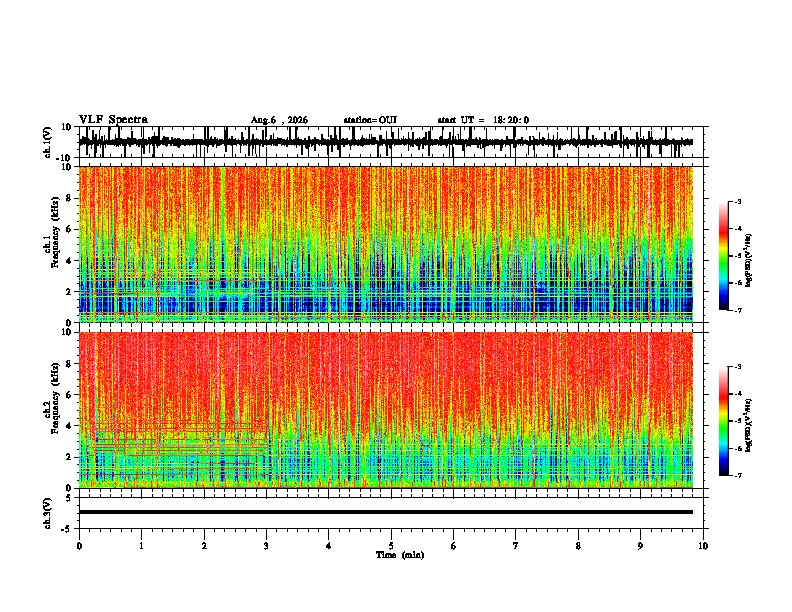Select the date label Aug.6, 2026
Screen dimensions: 792x612
point(279,120)
